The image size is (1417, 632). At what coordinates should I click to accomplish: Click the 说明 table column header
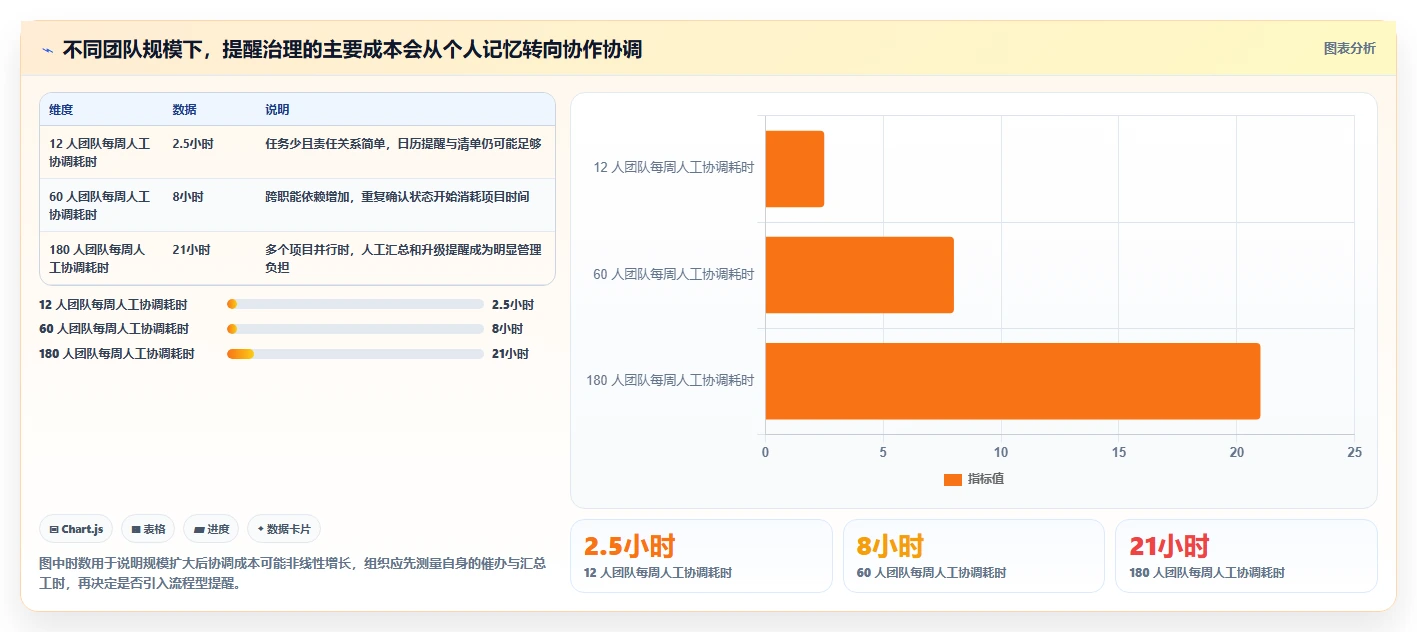pyautogui.click(x=277, y=110)
